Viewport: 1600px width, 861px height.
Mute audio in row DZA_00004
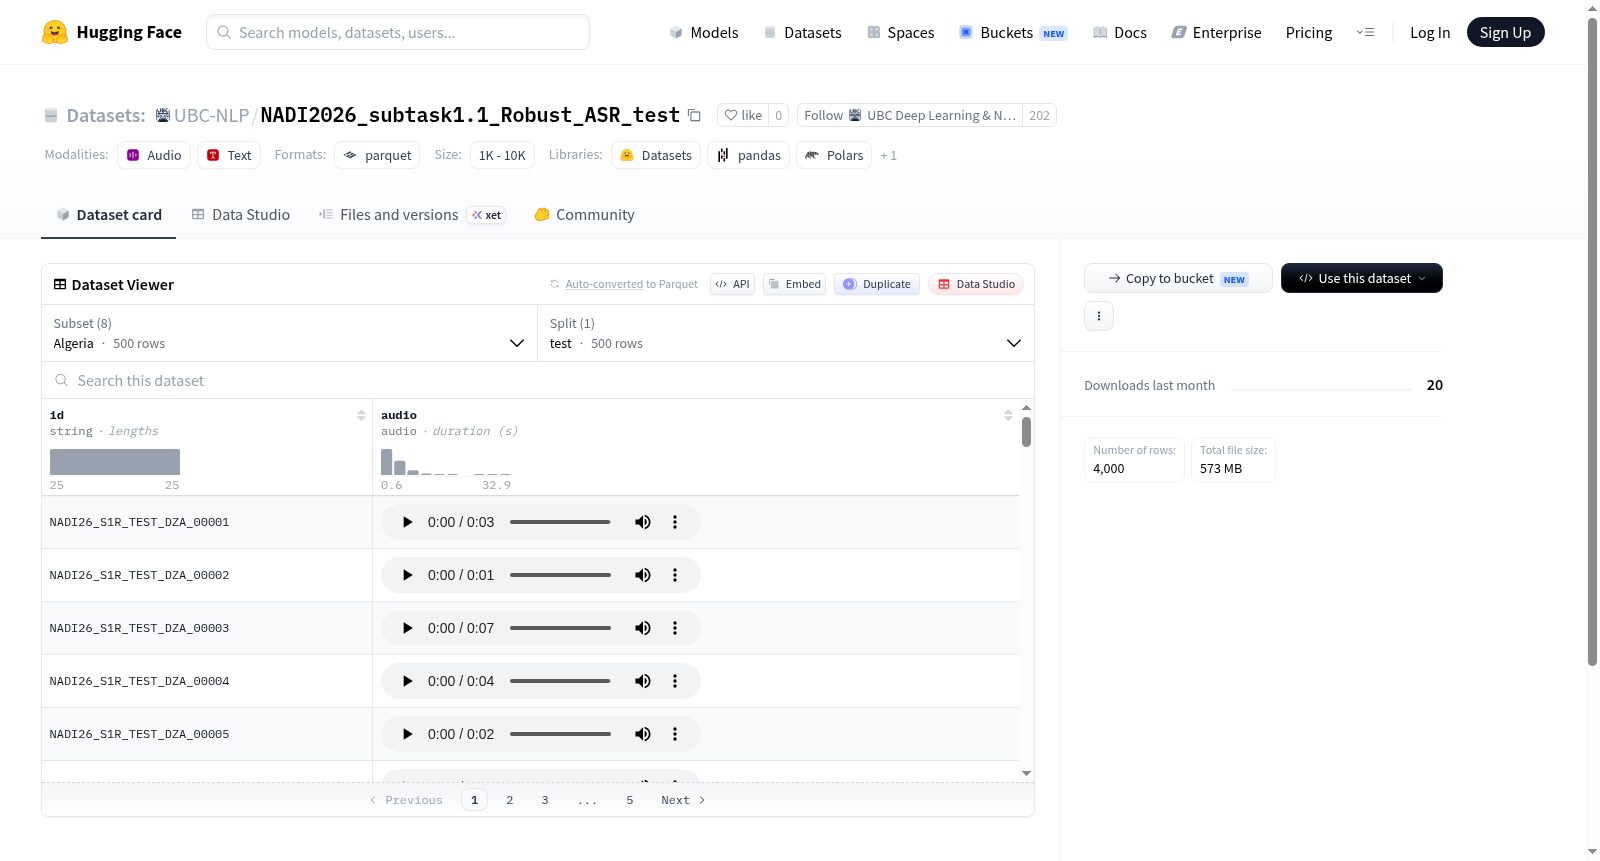(x=643, y=681)
